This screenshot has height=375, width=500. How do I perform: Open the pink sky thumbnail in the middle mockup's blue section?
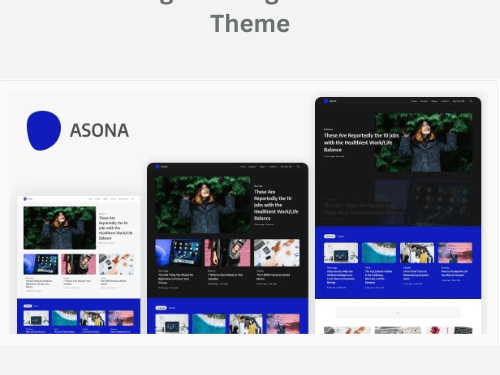coord(283,324)
